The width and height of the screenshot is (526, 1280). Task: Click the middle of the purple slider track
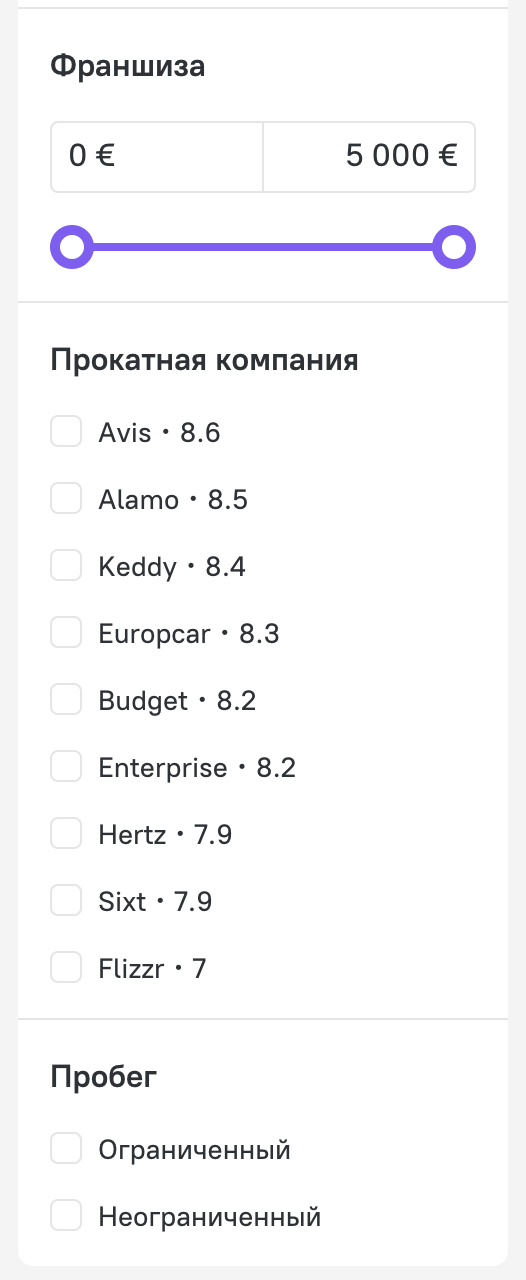pyautogui.click(x=263, y=247)
